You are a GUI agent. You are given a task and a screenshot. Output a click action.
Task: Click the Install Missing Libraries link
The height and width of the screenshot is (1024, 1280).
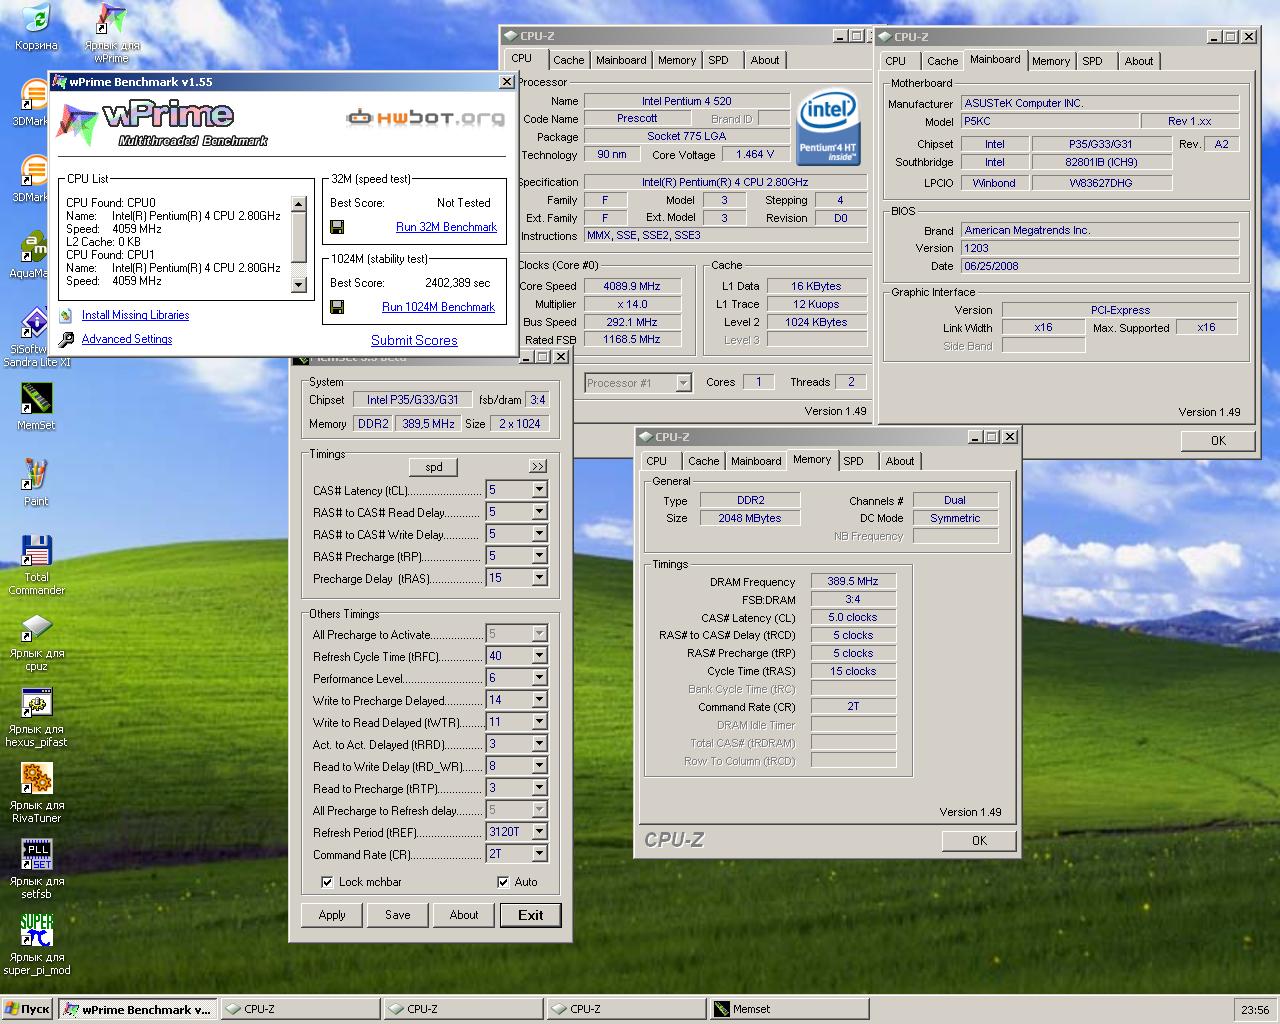coord(135,315)
